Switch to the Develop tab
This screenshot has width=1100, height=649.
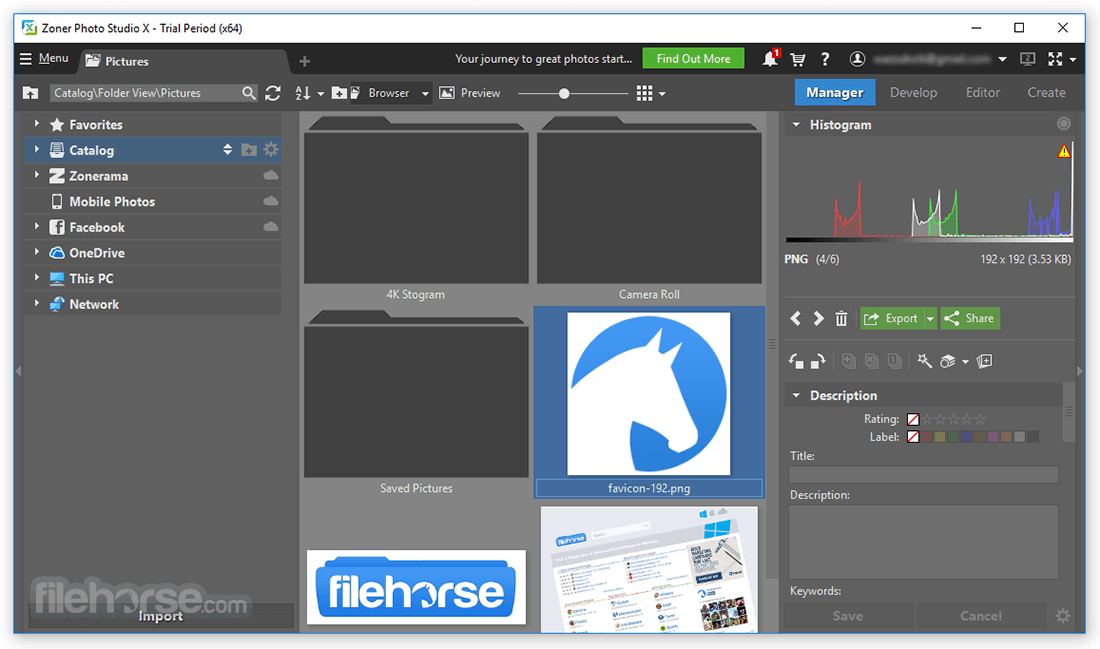pos(913,93)
